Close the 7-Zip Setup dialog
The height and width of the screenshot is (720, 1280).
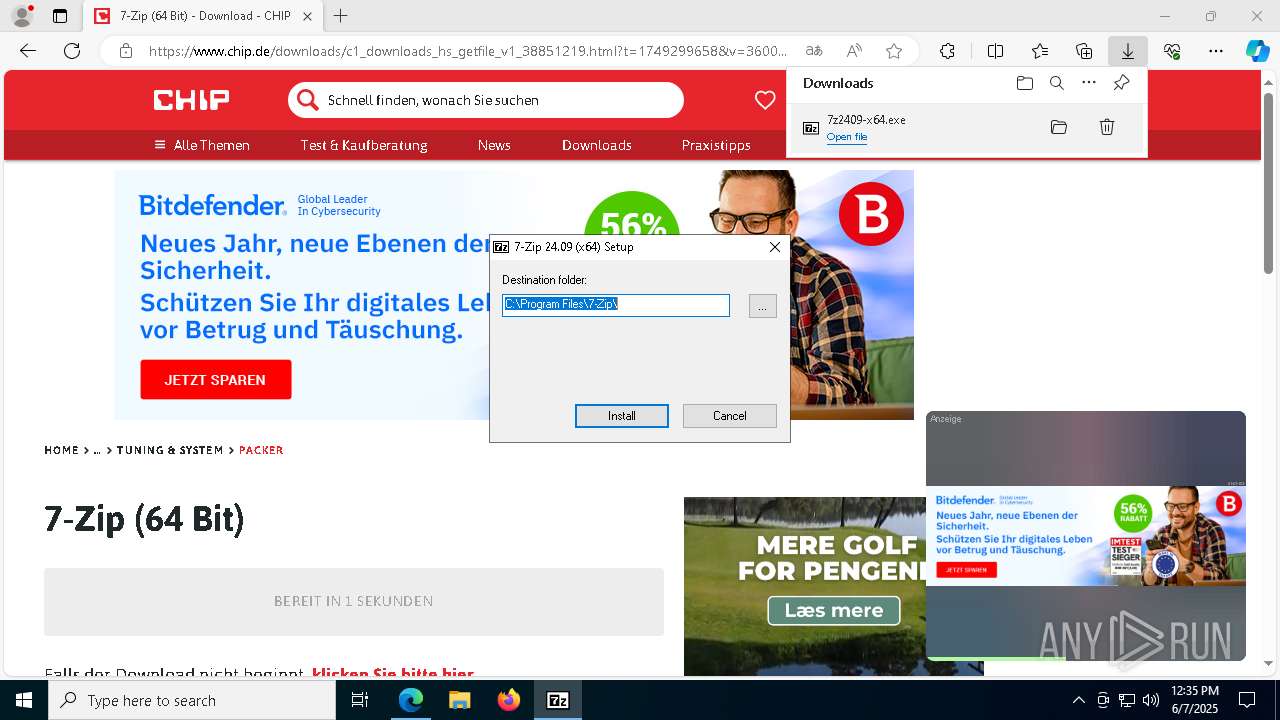pos(775,247)
